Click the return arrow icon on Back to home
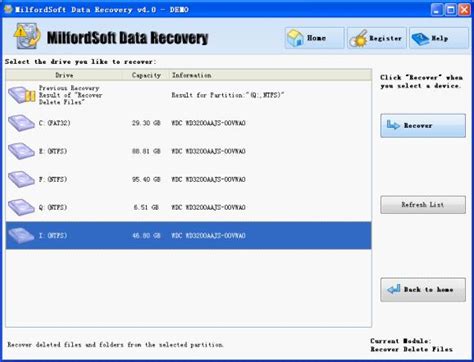474x362 pixels. pos(394,289)
